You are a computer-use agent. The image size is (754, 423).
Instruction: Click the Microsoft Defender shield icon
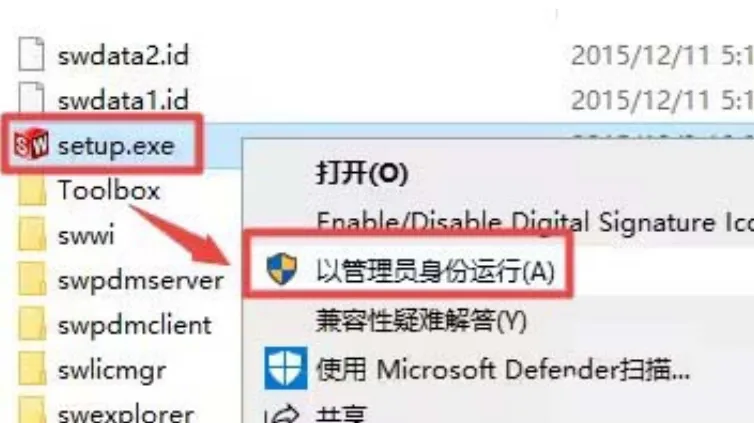coord(286,368)
